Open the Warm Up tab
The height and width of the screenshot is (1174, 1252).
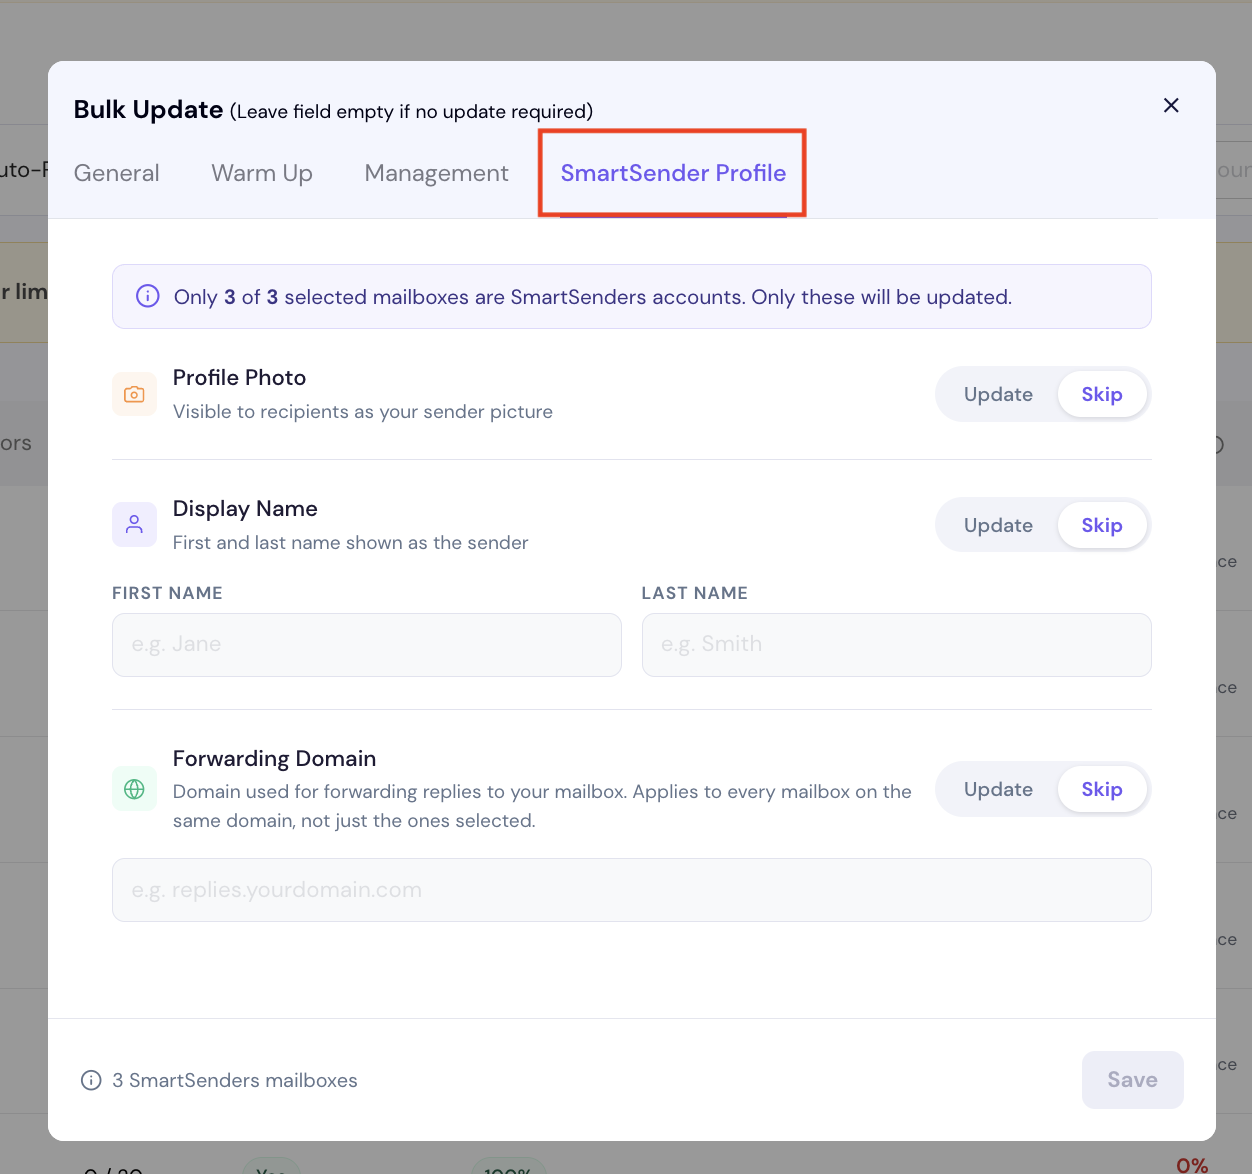pos(262,173)
